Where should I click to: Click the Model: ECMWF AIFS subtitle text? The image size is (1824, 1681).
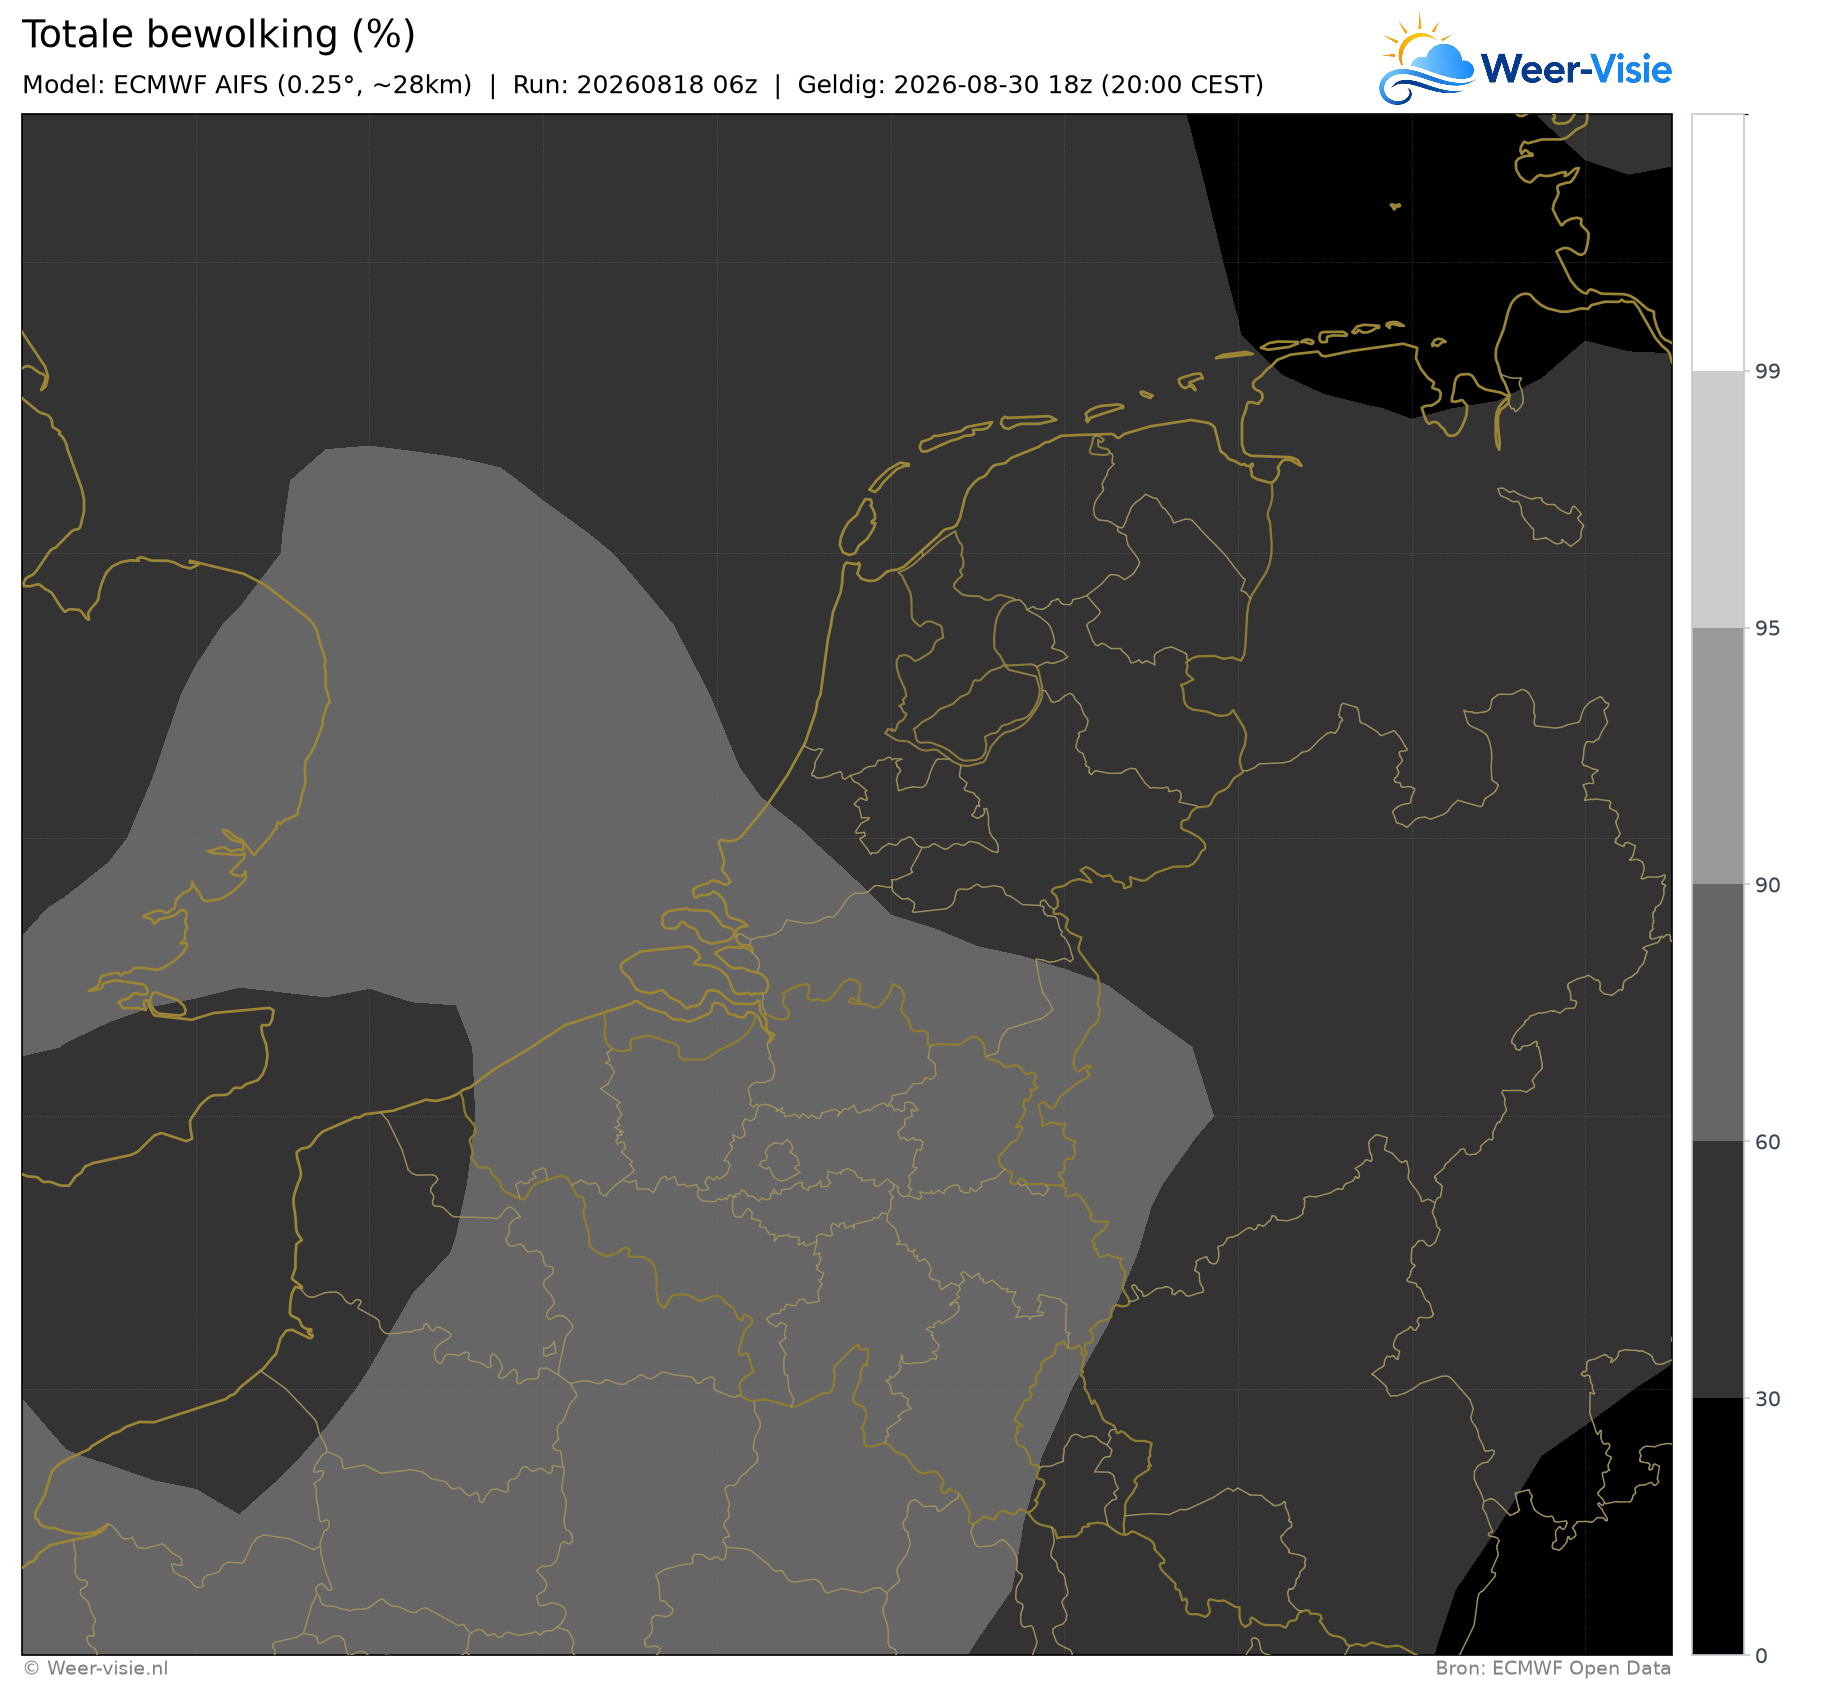[x=247, y=85]
